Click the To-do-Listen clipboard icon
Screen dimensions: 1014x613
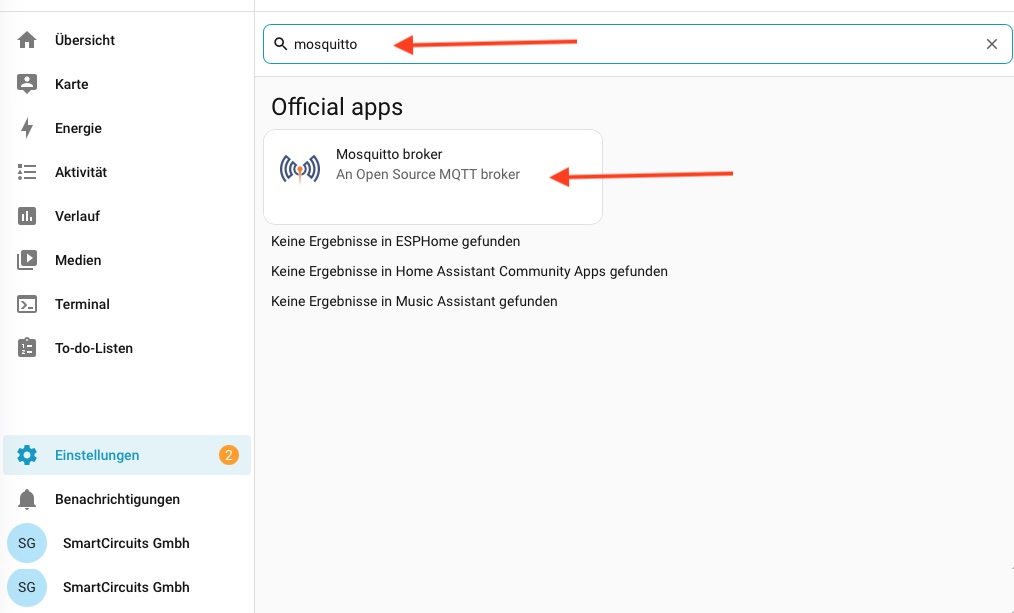pos(27,348)
